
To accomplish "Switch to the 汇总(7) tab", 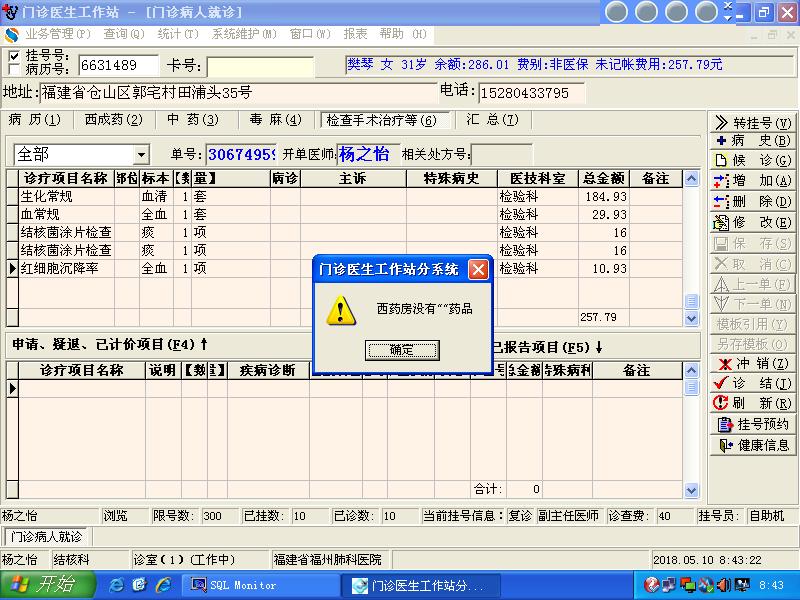I will [492, 120].
